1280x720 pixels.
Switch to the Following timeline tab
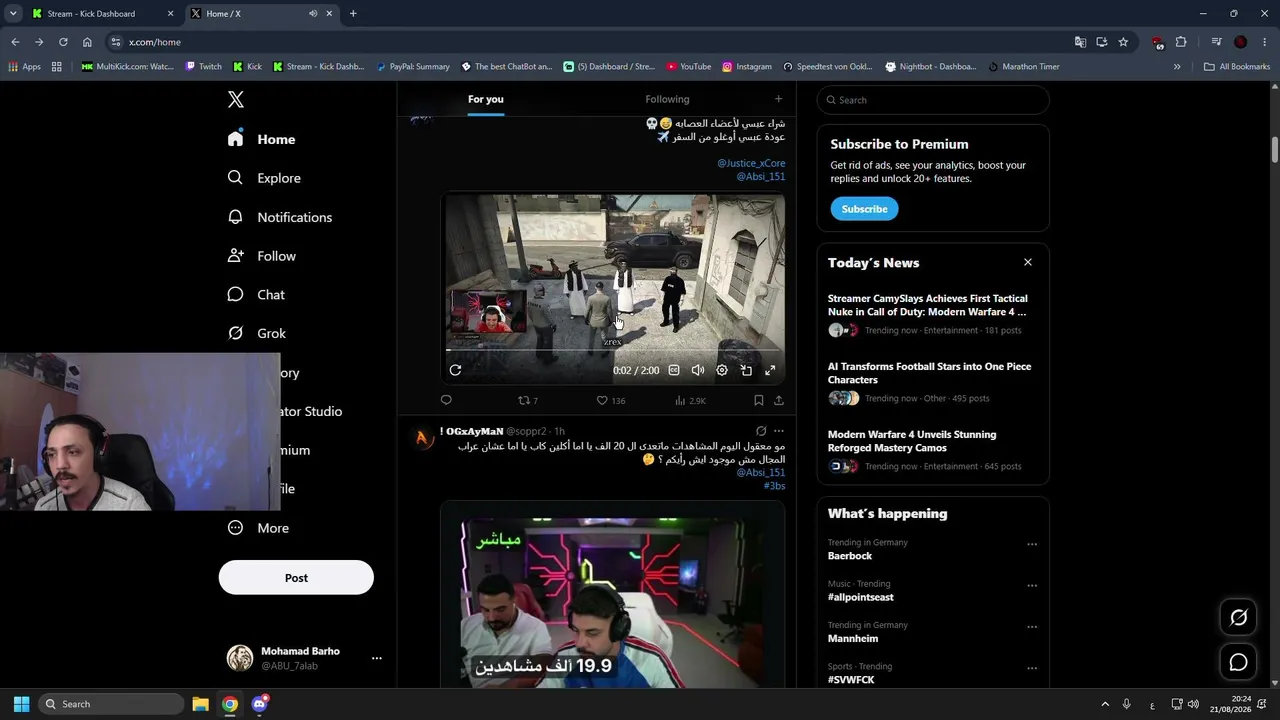(x=667, y=99)
